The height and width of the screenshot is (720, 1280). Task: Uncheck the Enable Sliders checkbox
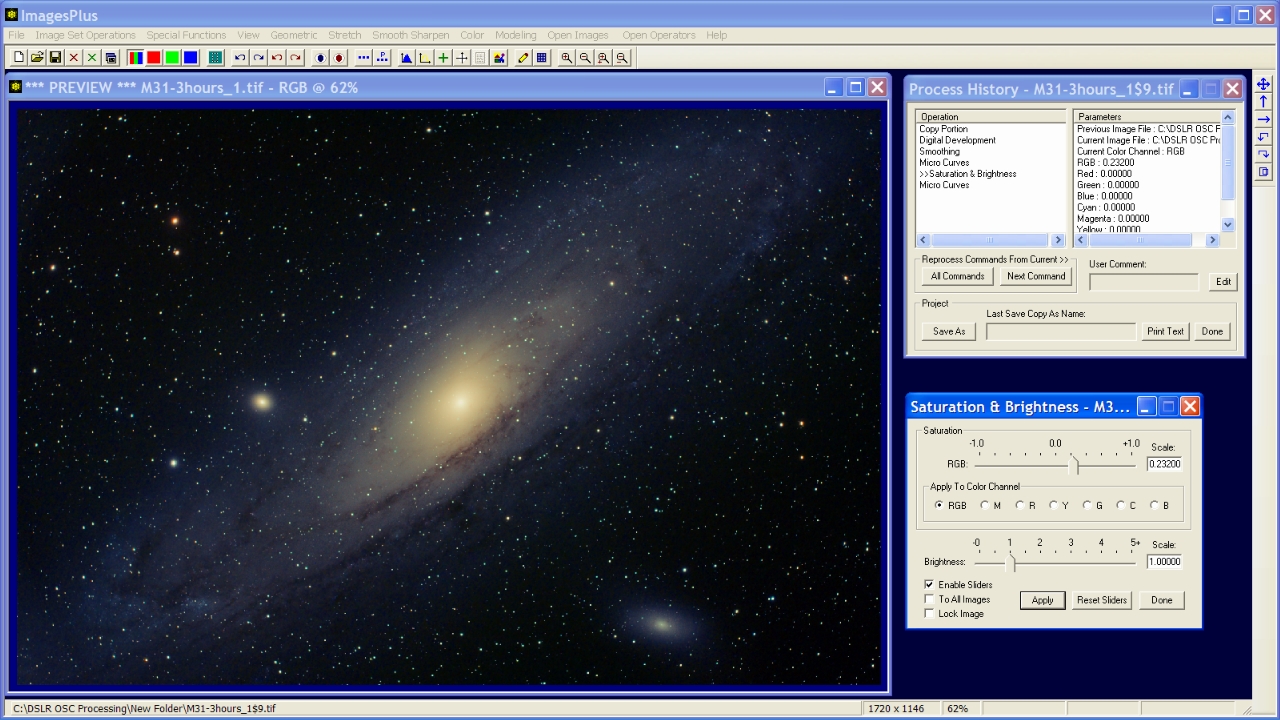929,584
